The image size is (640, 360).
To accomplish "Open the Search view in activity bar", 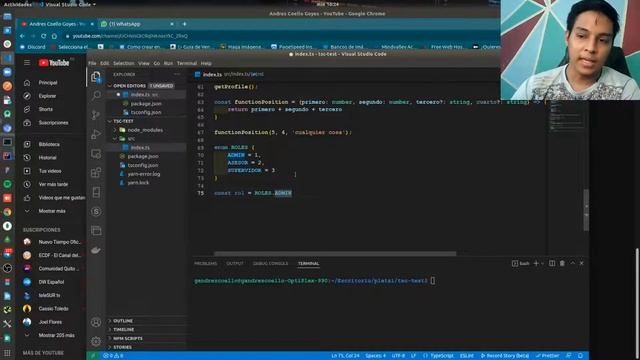I will coord(96,96).
